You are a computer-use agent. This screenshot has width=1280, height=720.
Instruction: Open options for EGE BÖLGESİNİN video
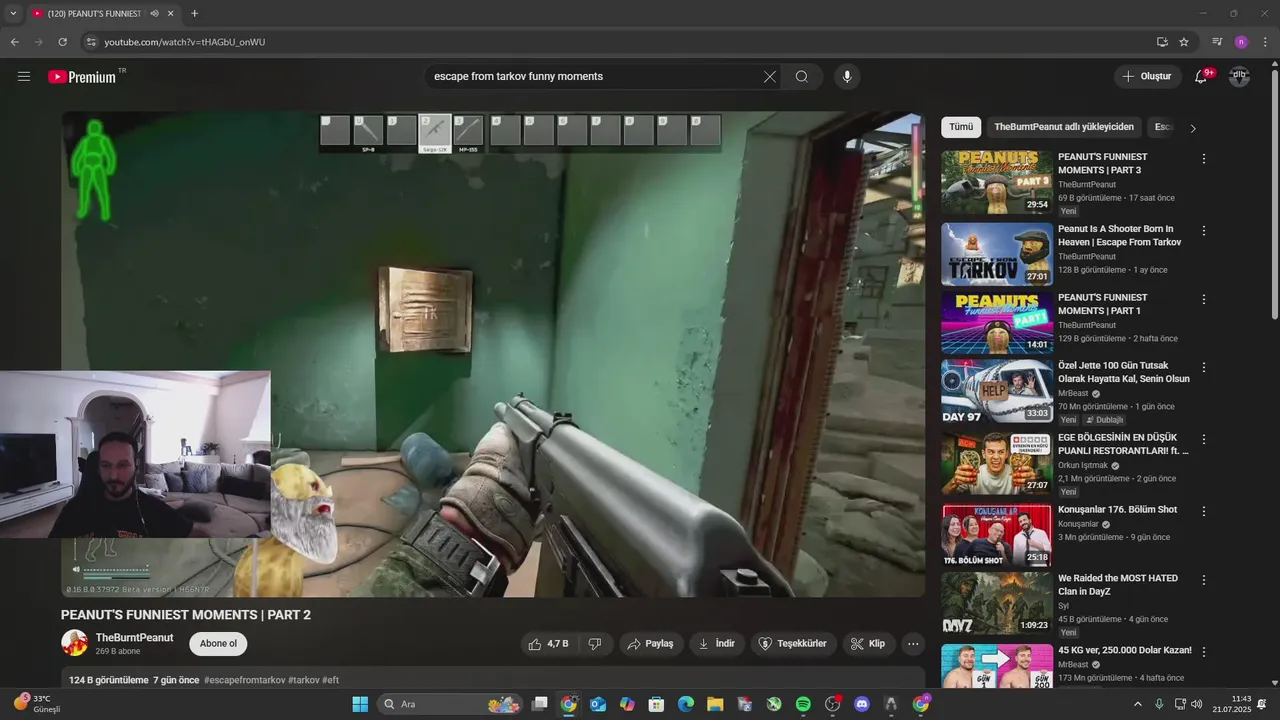(x=1204, y=439)
